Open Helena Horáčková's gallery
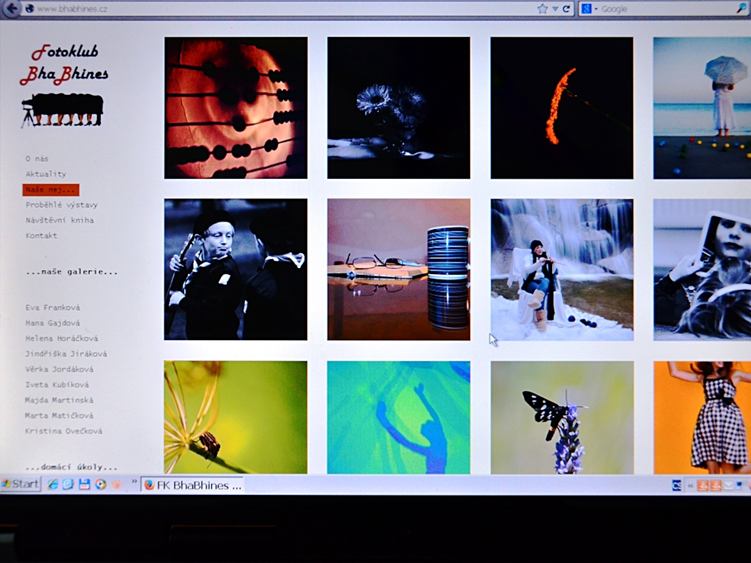 coord(62,338)
